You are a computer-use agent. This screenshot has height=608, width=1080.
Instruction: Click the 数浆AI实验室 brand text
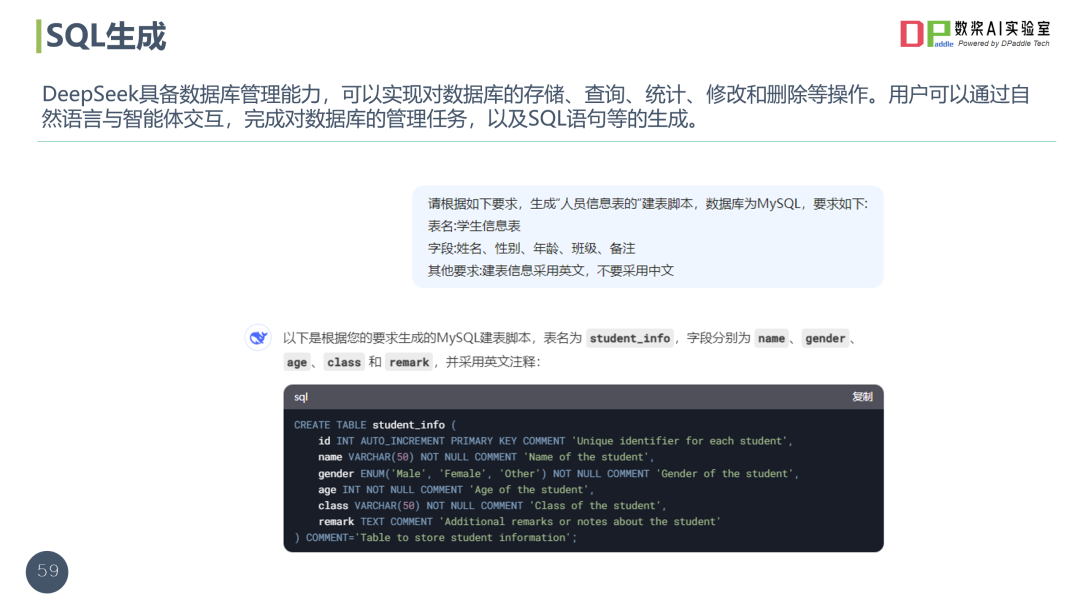[x=1002, y=28]
